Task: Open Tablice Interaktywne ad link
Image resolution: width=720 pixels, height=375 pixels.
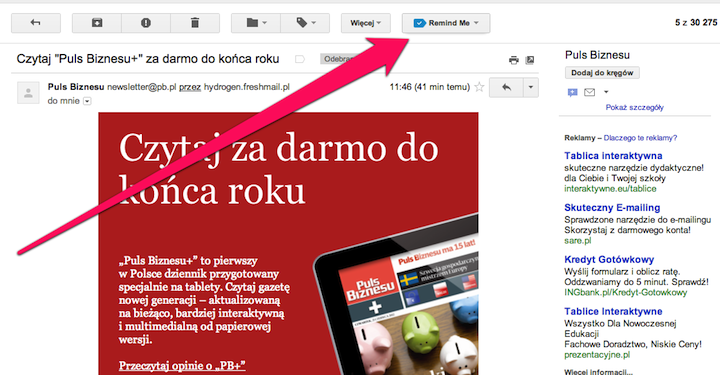Action: (x=613, y=311)
